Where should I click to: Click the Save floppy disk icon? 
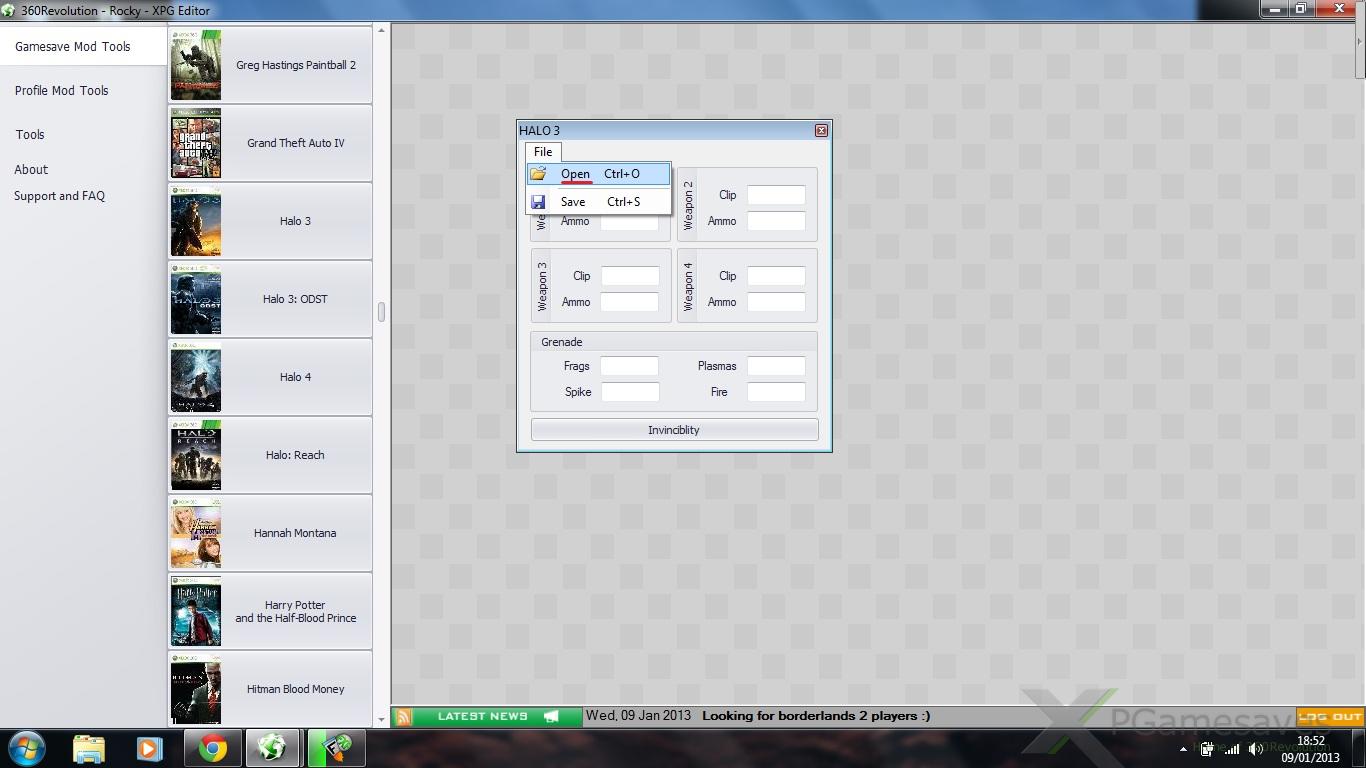point(538,202)
